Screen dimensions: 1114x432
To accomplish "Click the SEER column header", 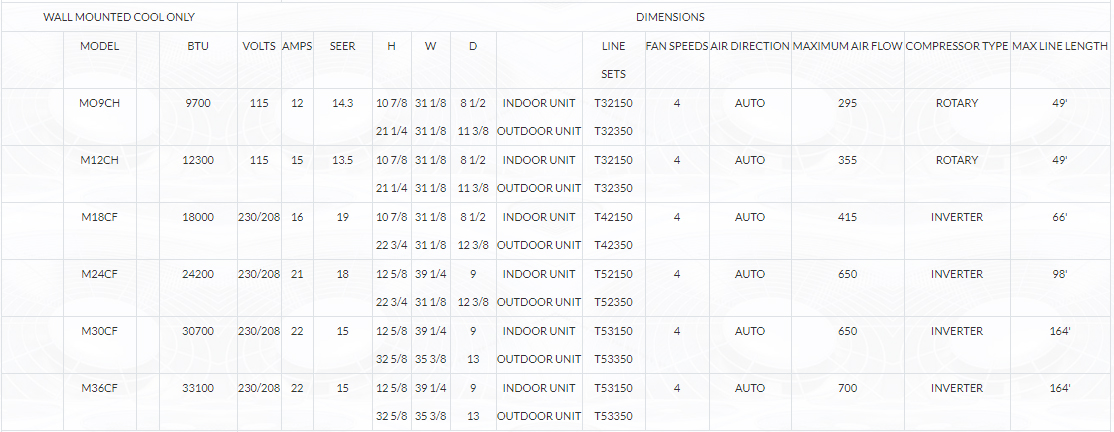I will pyautogui.click(x=342, y=46).
